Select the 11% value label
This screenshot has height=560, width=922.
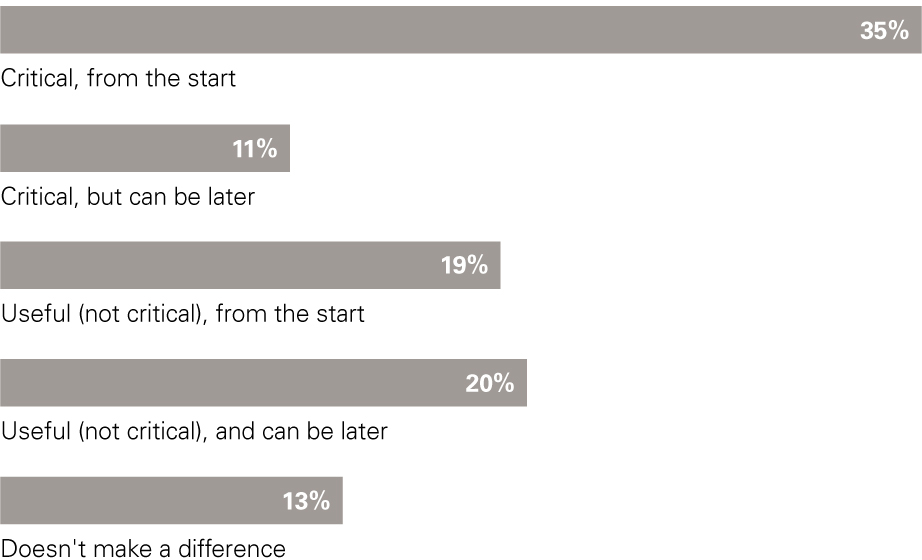255,149
